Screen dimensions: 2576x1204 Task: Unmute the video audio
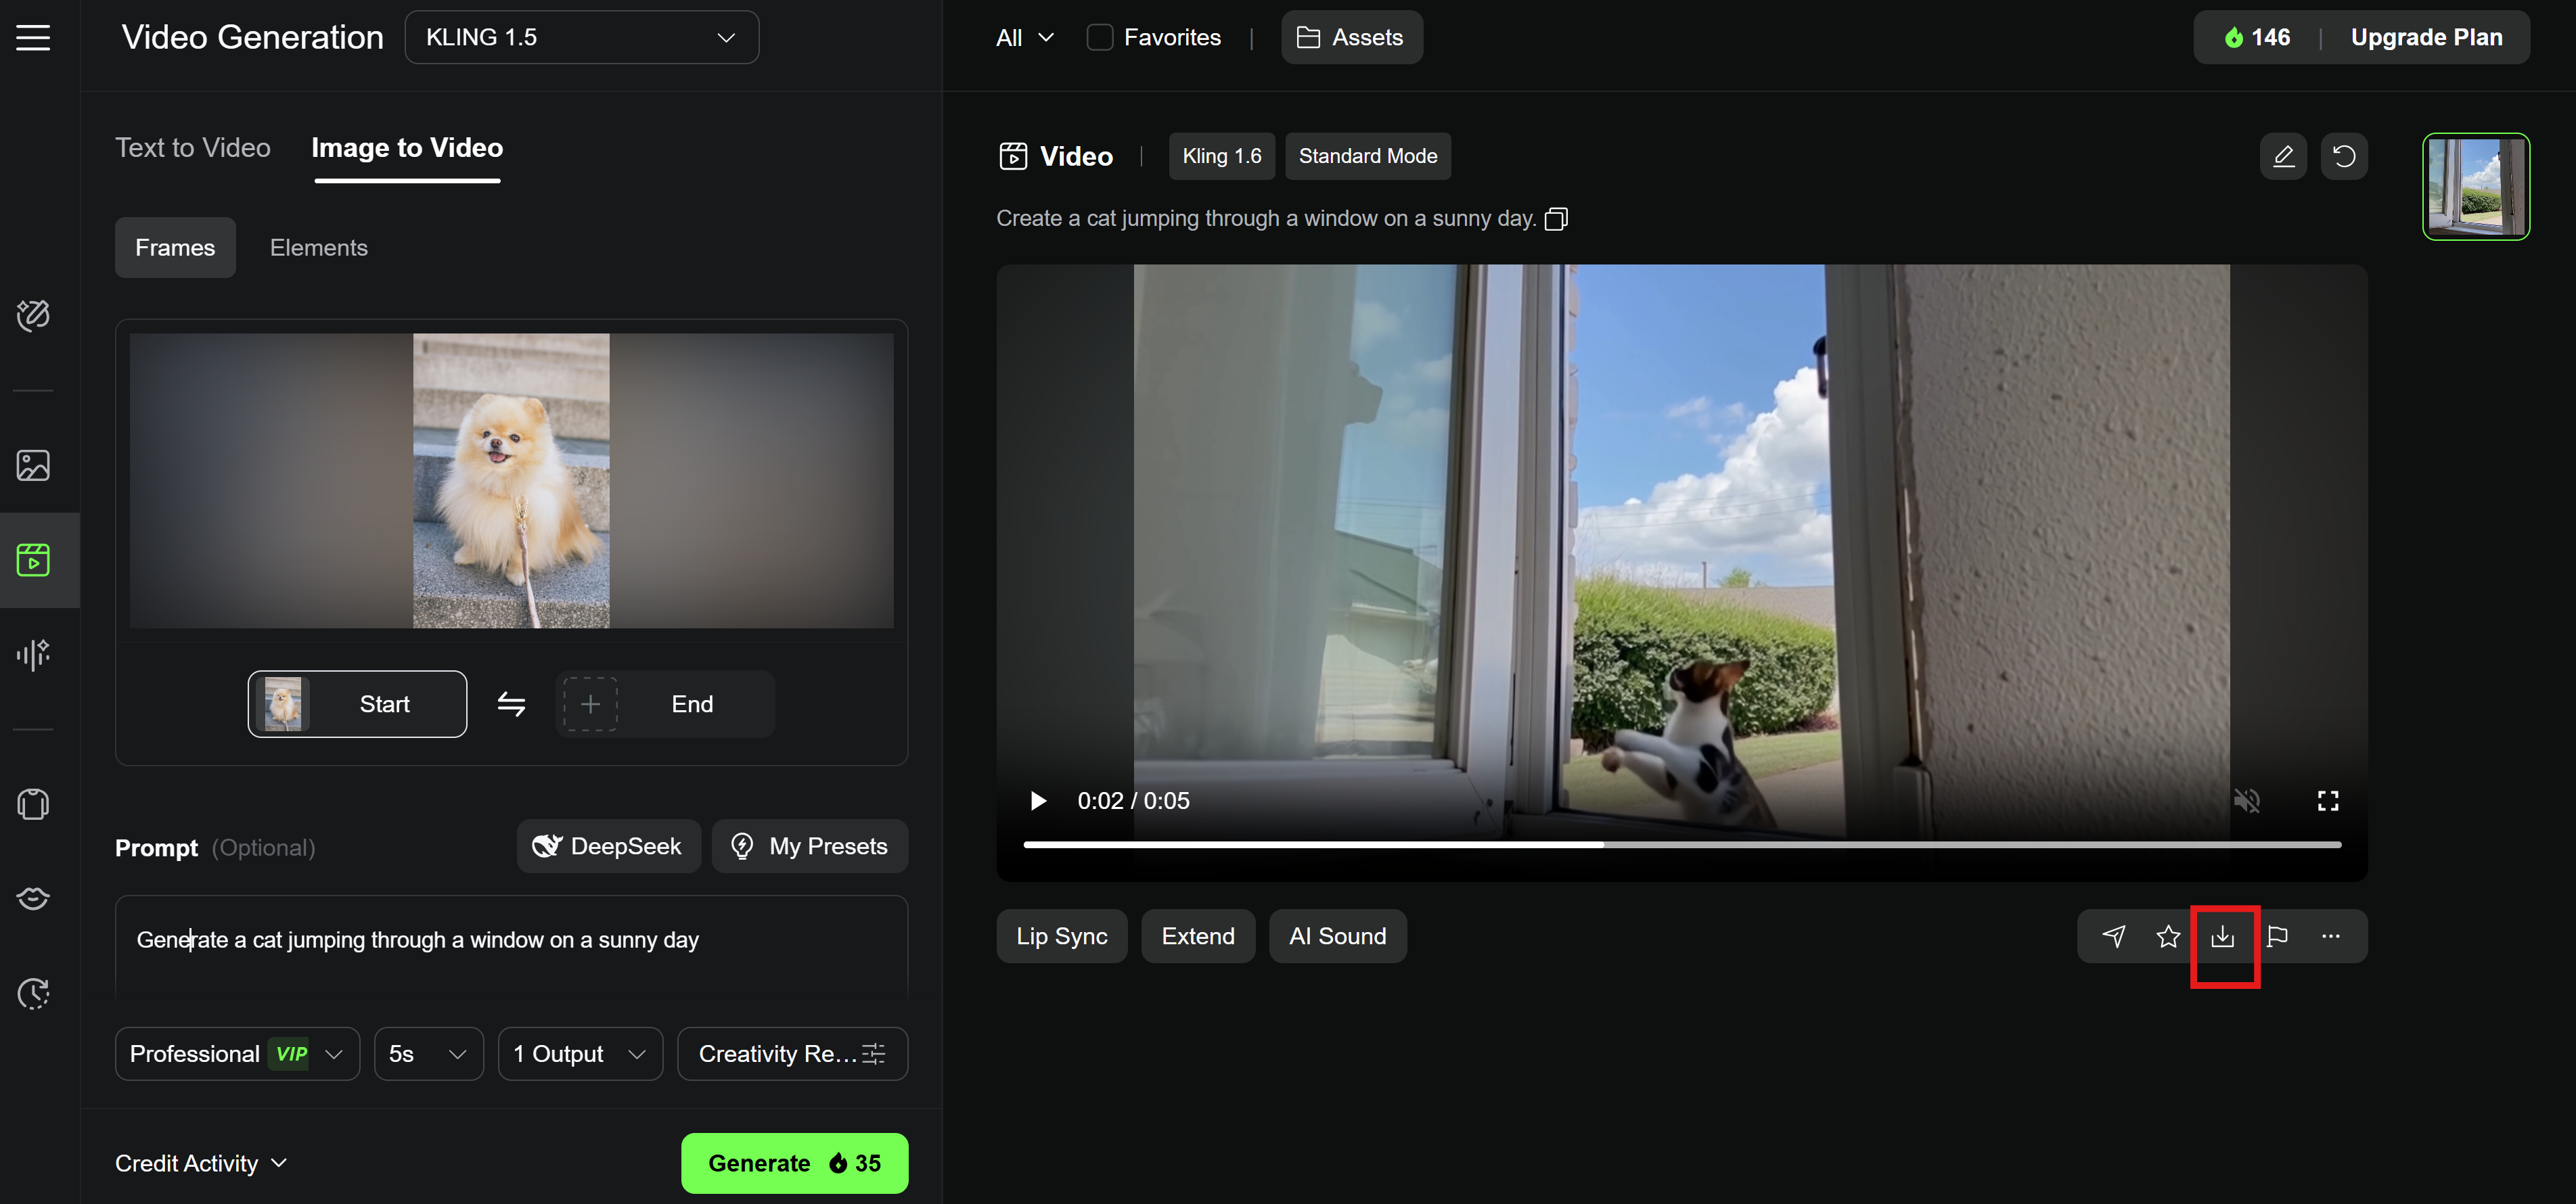coord(2247,801)
